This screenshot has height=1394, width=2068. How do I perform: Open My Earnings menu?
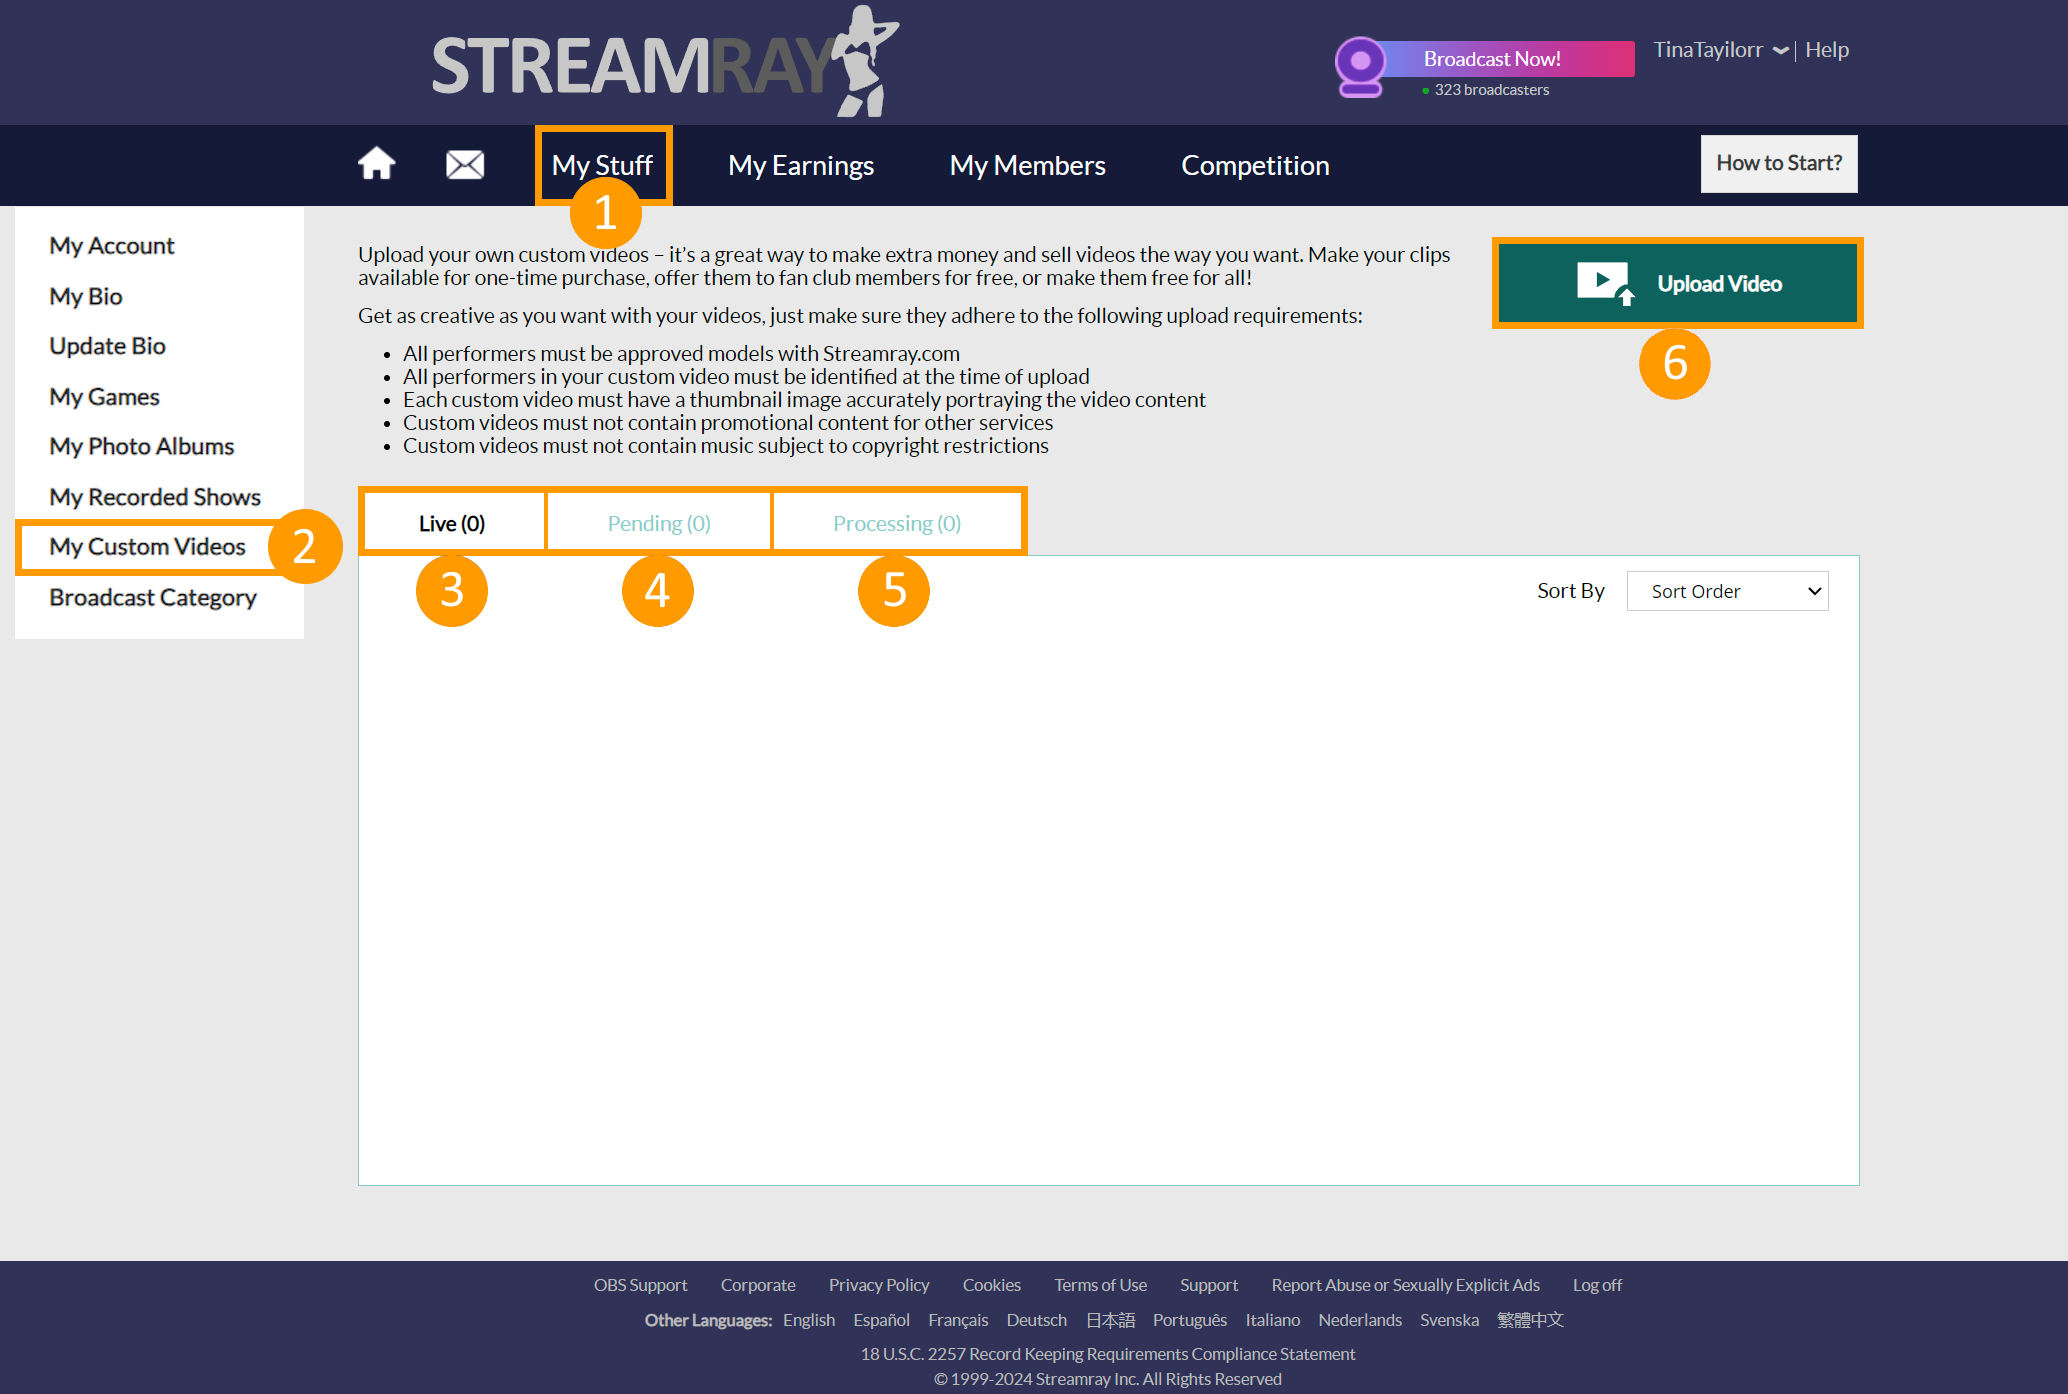[801, 165]
